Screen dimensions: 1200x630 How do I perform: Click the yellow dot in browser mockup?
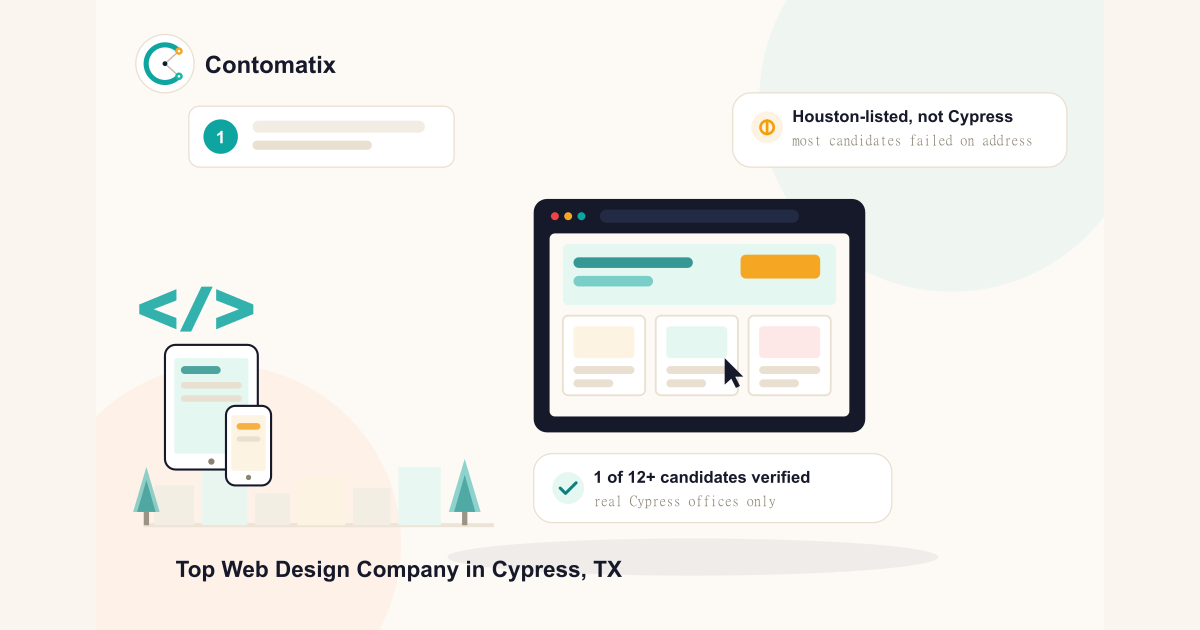pos(568,216)
